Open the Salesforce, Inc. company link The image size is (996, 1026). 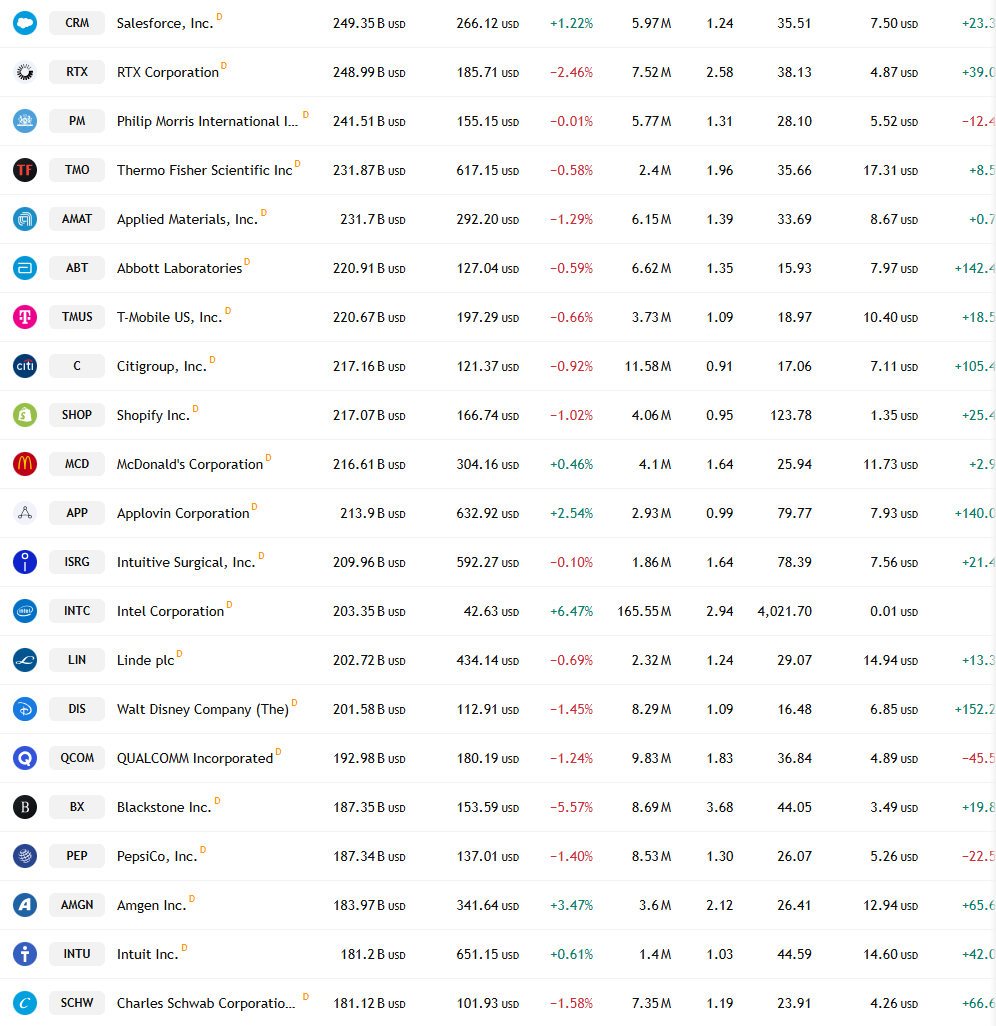(x=165, y=24)
